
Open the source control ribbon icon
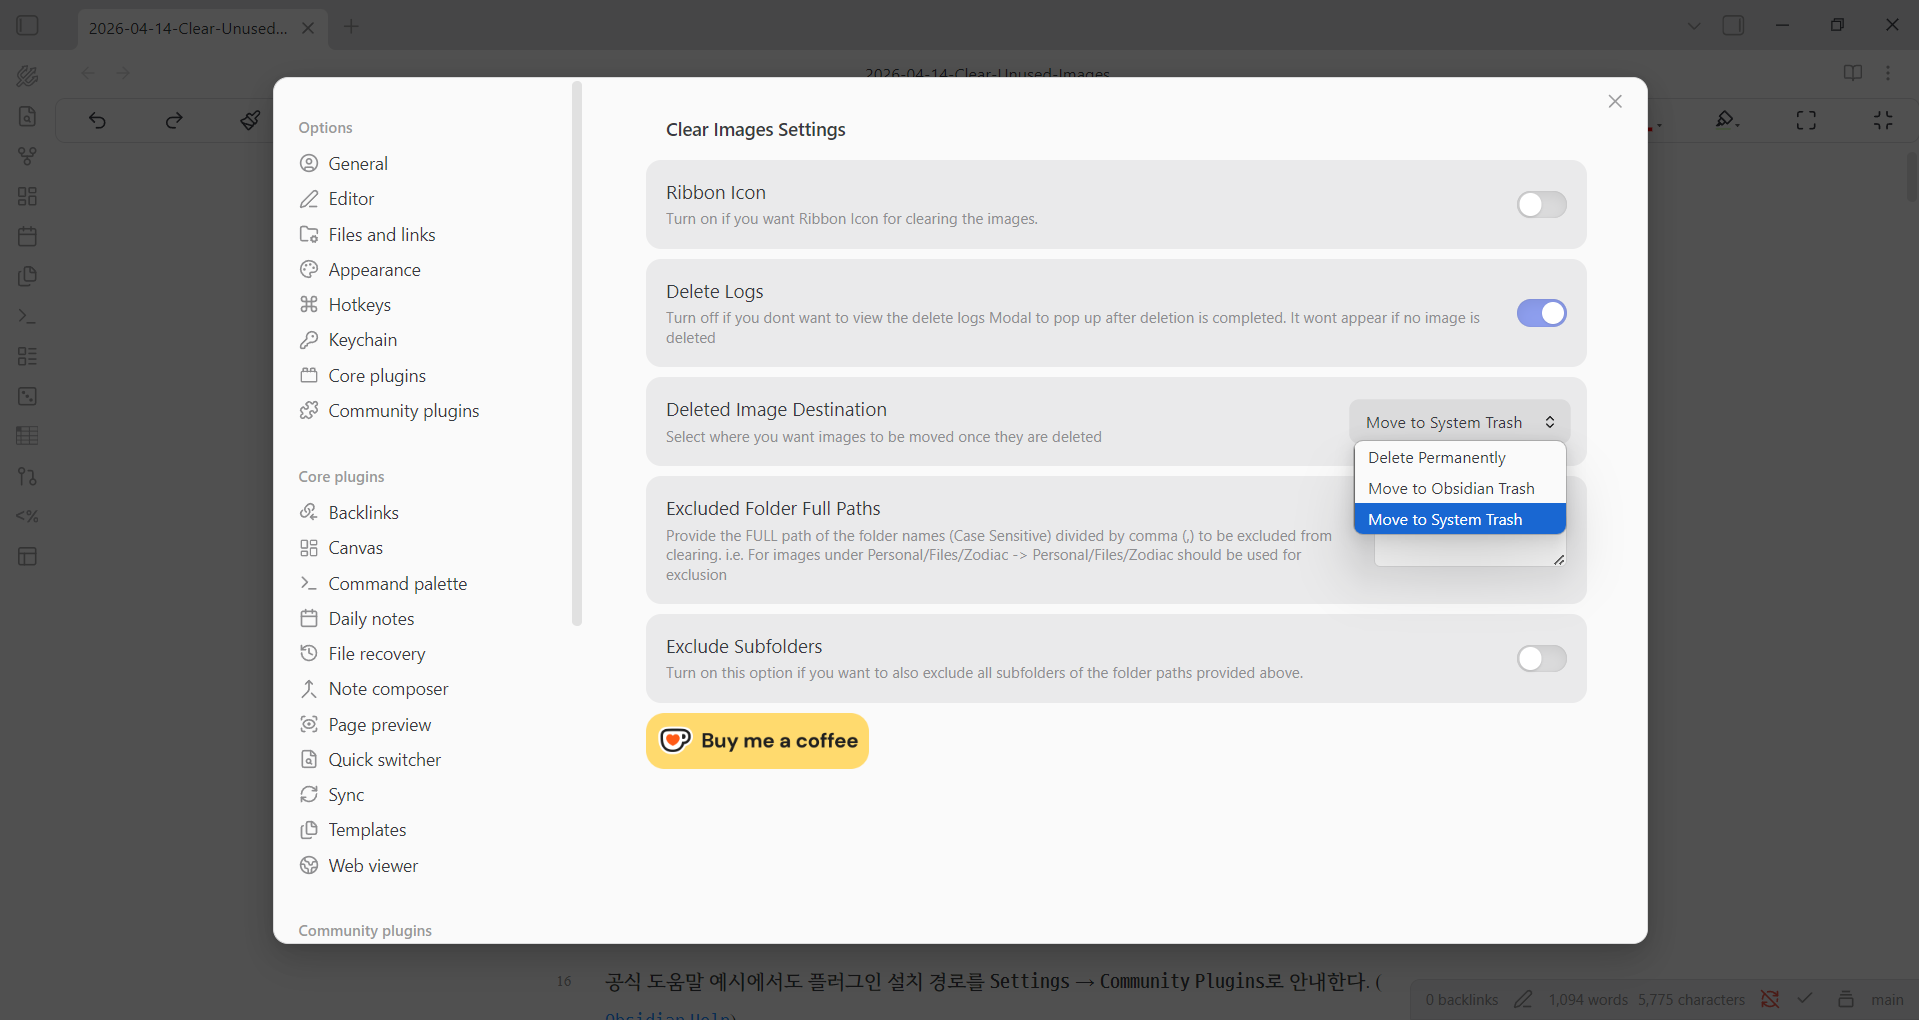[x=28, y=476]
